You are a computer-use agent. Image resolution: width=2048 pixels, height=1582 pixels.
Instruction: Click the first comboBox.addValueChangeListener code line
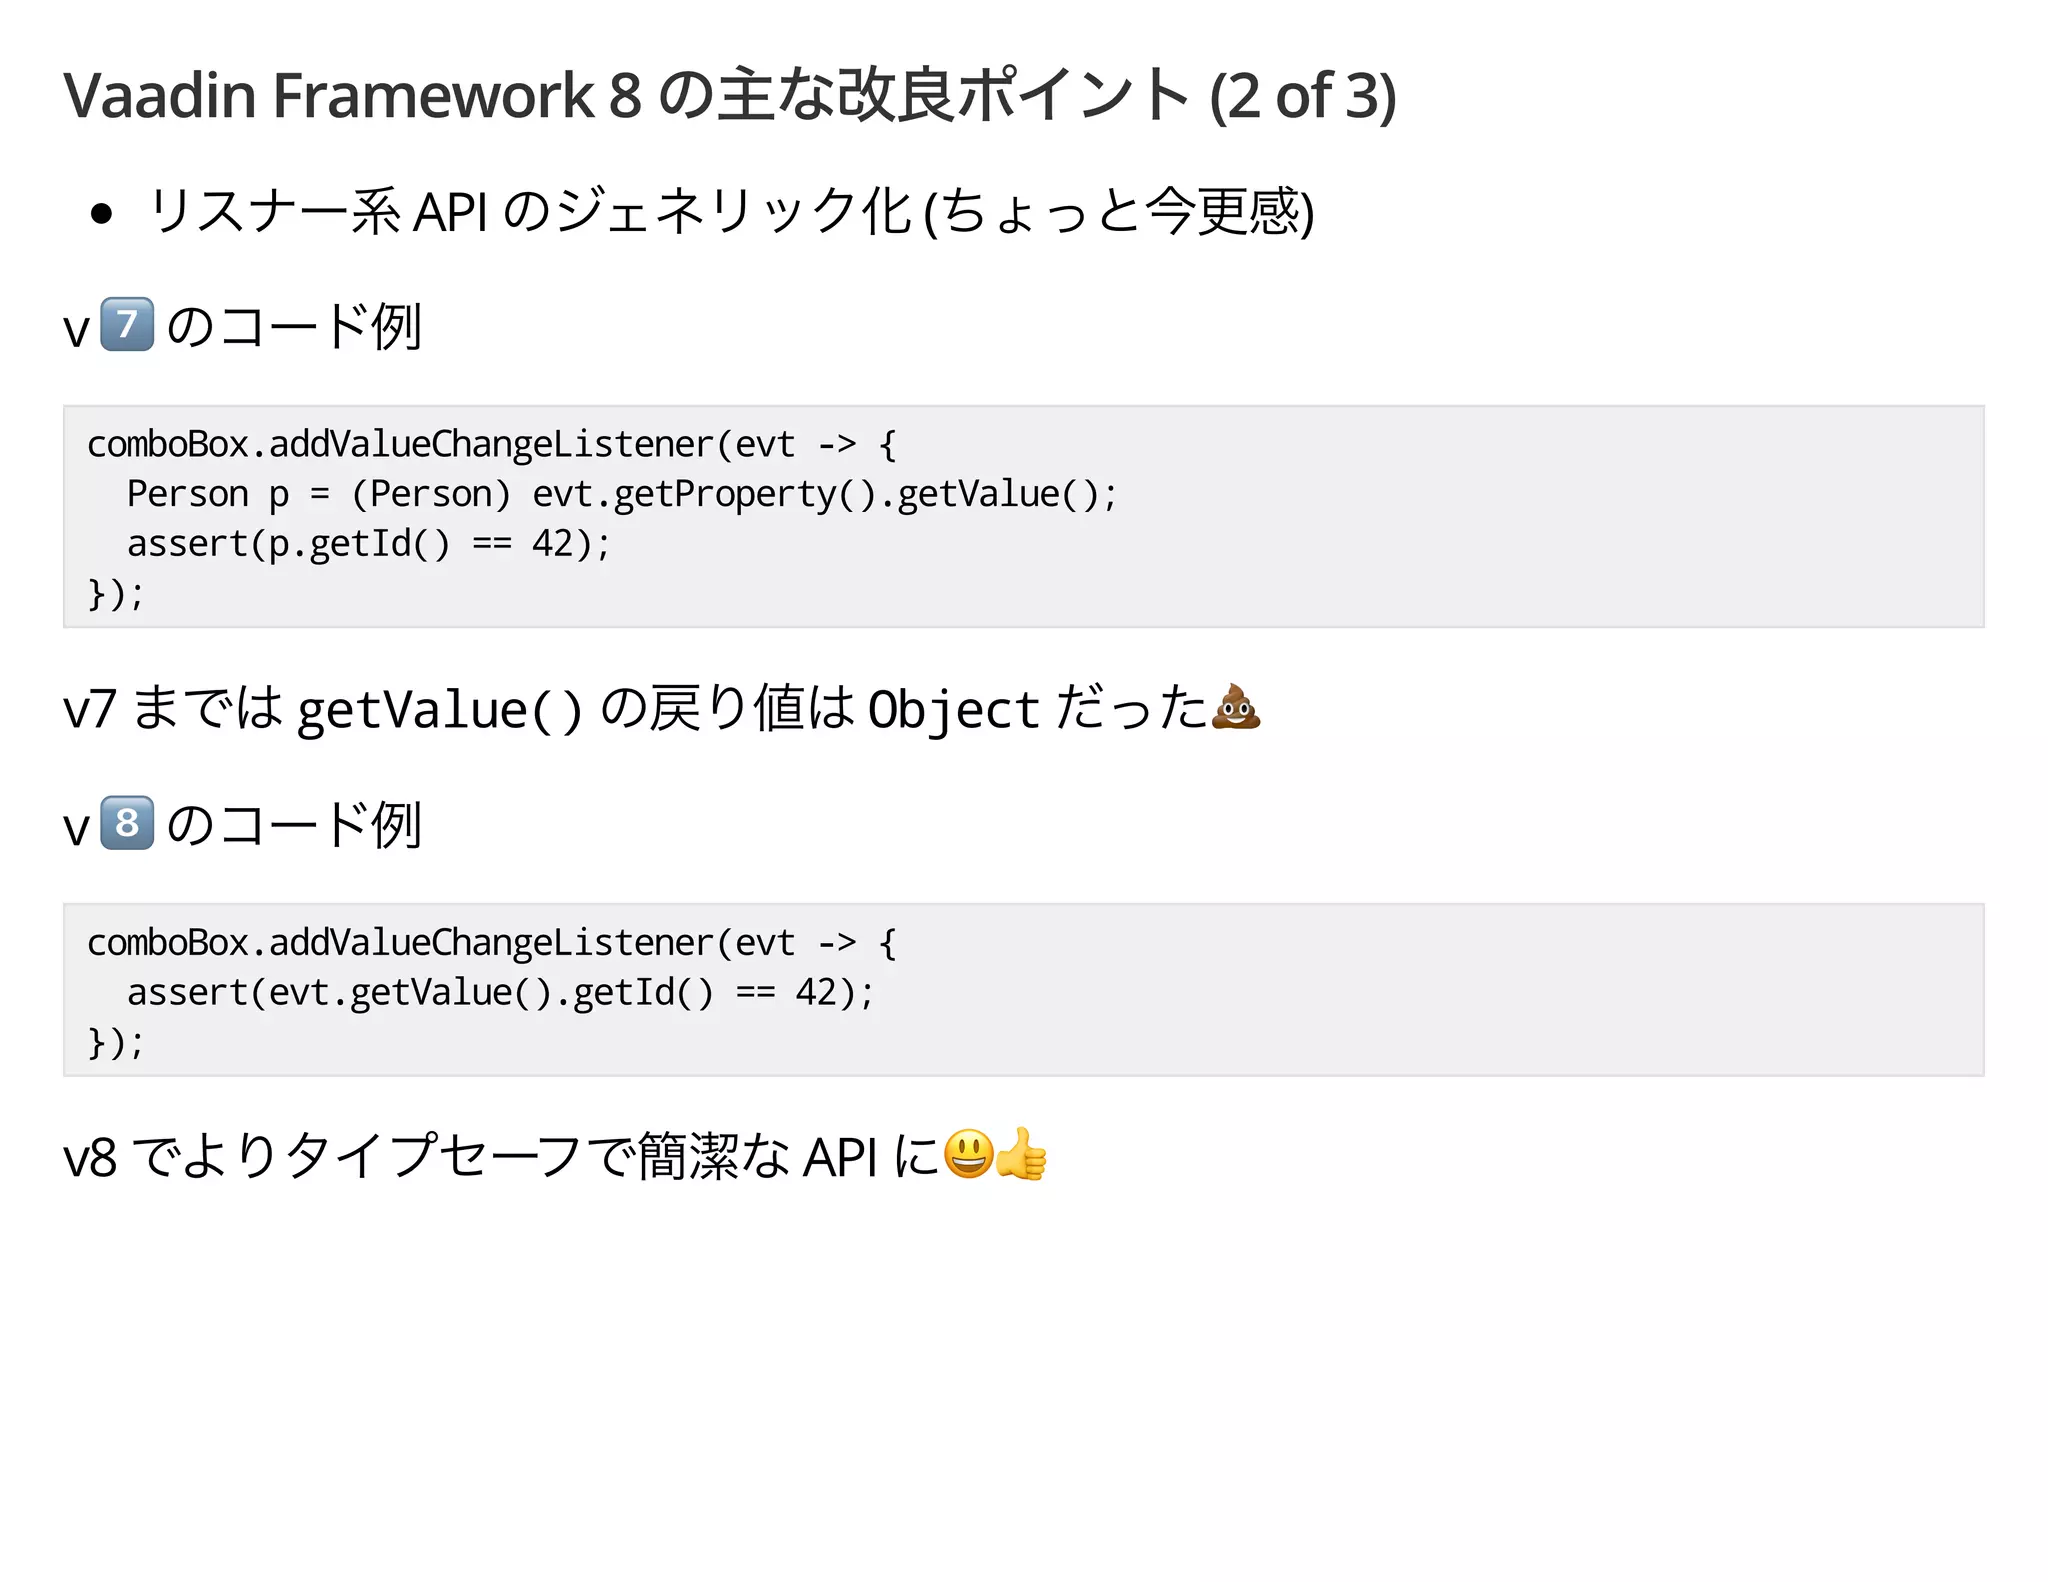[x=491, y=444]
